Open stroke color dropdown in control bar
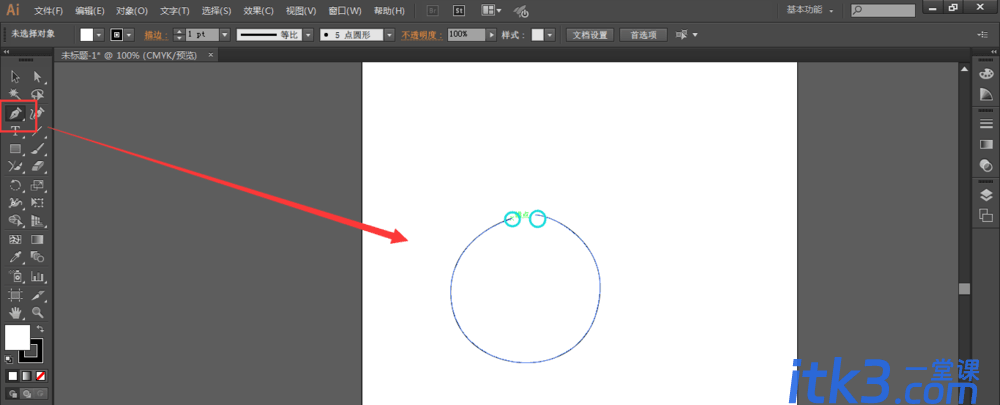 tap(130, 34)
